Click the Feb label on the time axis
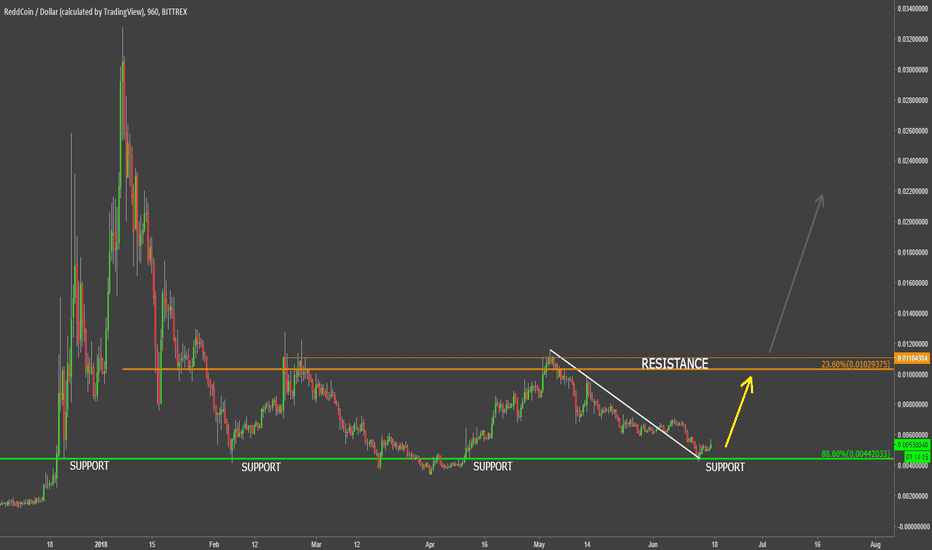The image size is (932, 550). tap(214, 544)
